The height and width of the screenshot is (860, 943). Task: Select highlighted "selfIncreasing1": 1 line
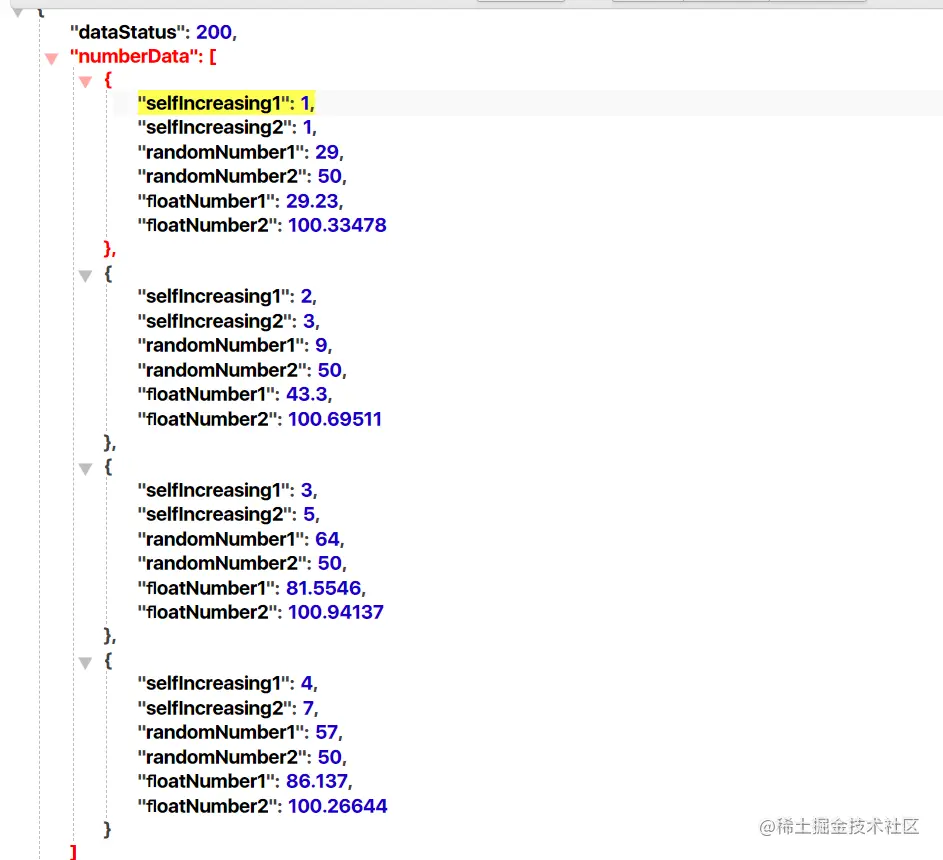226,103
